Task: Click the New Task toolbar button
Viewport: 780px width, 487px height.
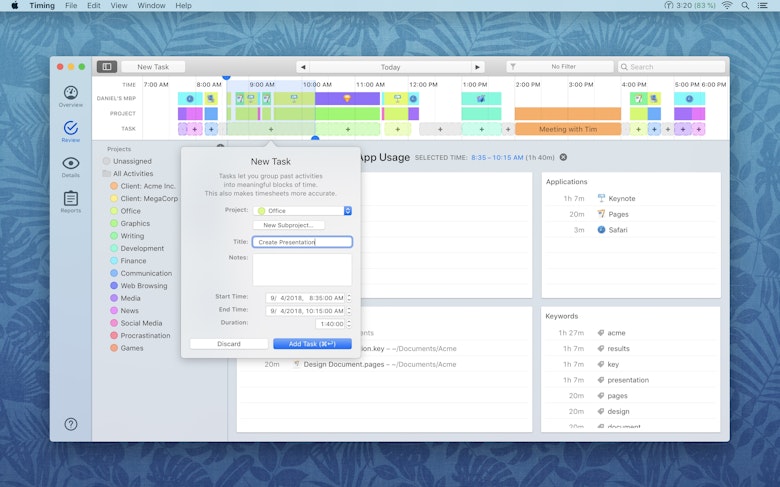Action: pos(153,67)
